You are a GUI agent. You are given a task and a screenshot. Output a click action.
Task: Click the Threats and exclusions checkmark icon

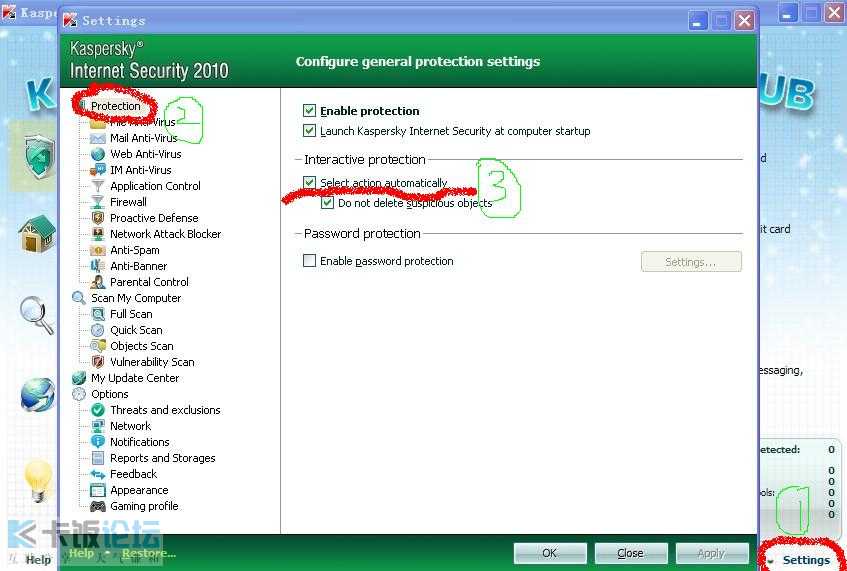click(98, 410)
